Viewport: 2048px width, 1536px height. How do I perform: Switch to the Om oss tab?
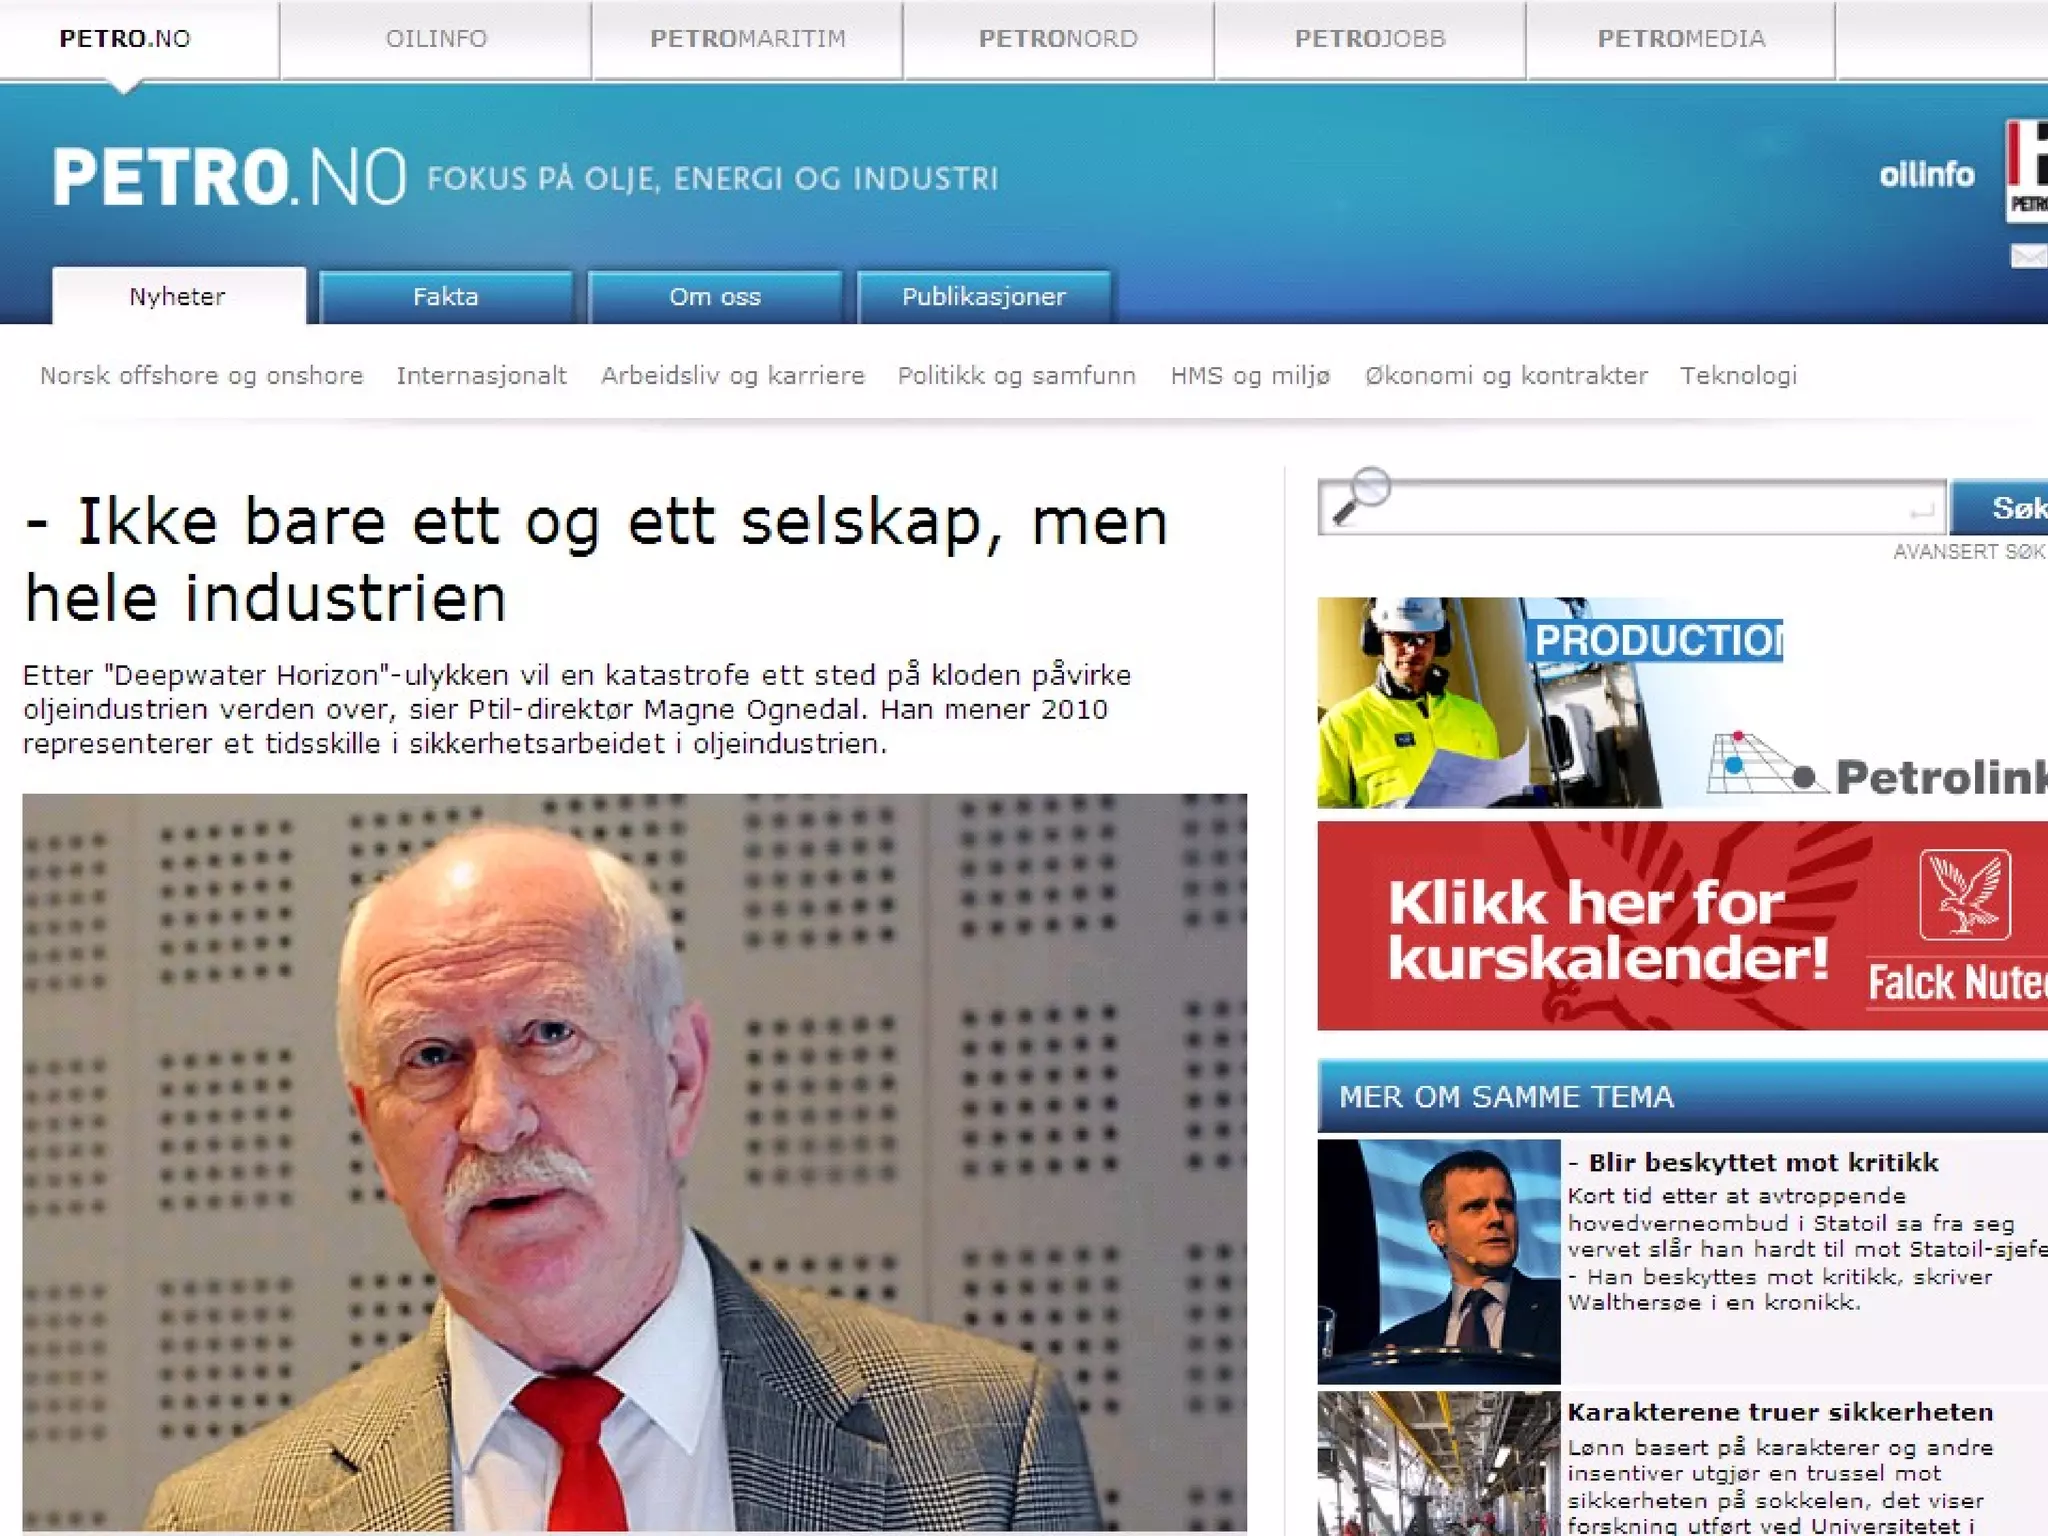click(x=715, y=297)
